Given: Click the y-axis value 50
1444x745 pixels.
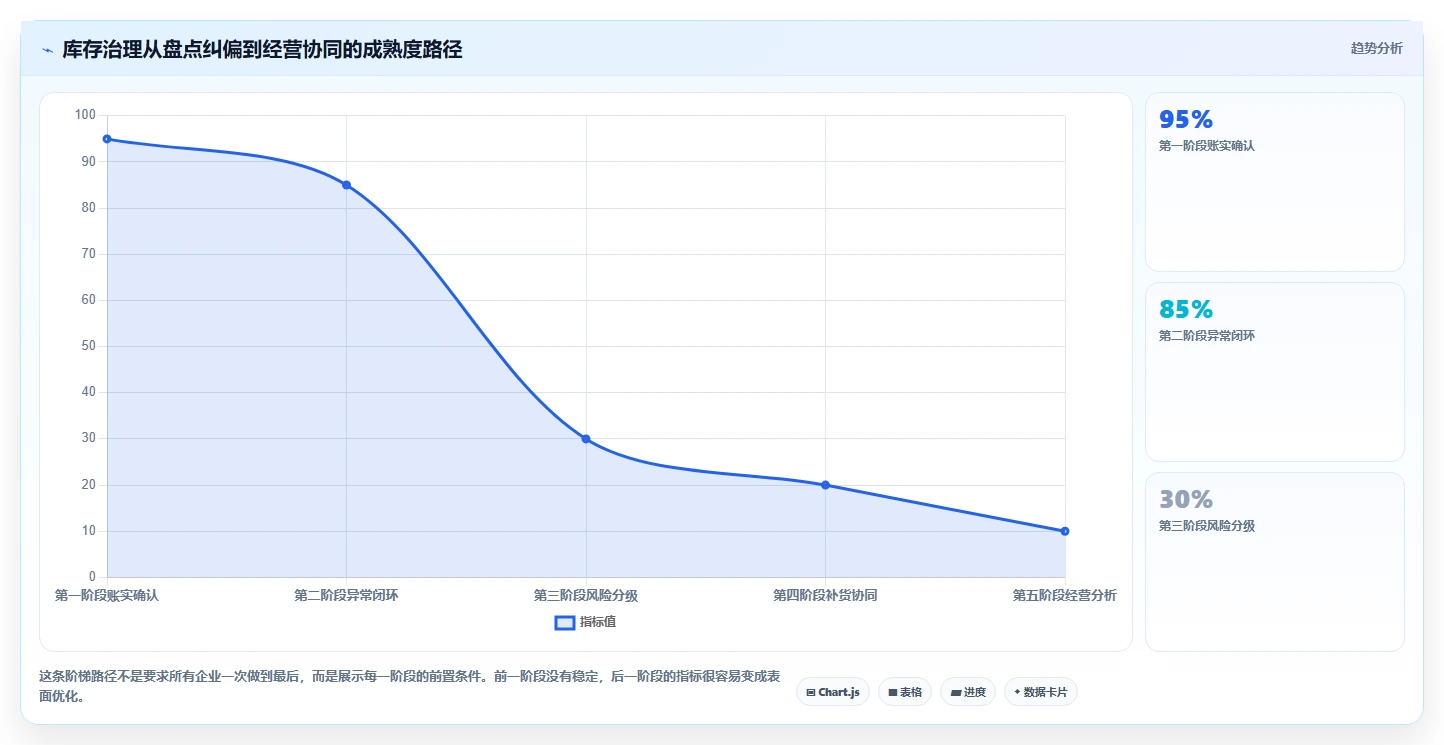Looking at the screenshot, I should click(89, 346).
